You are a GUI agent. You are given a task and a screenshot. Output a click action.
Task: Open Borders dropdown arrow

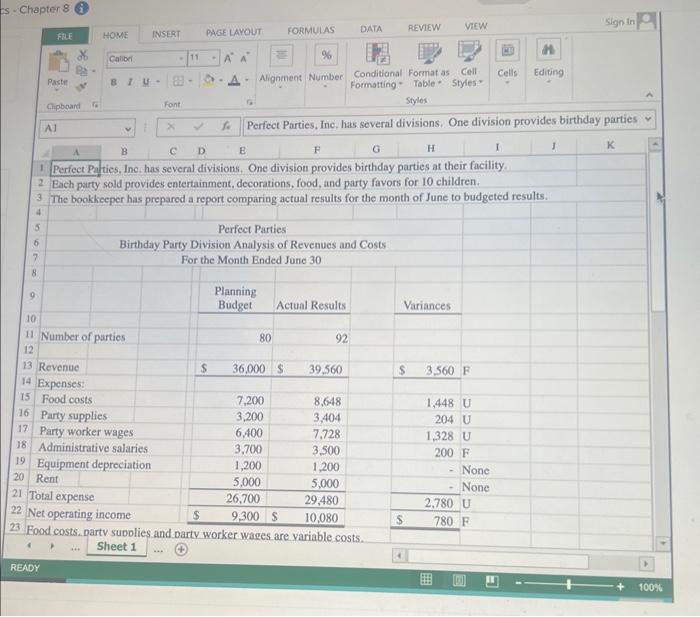[x=190, y=81]
